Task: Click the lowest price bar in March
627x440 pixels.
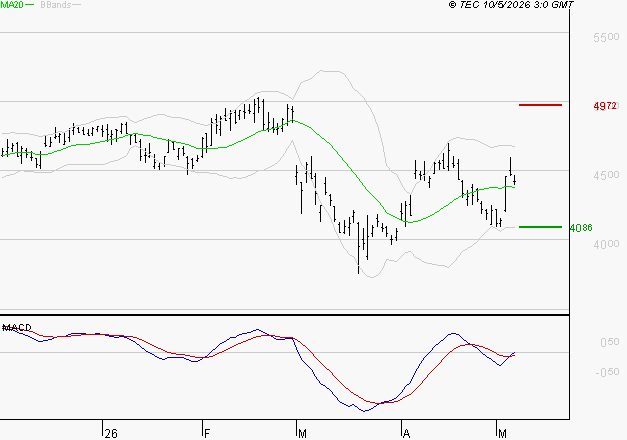Action: pos(358,248)
